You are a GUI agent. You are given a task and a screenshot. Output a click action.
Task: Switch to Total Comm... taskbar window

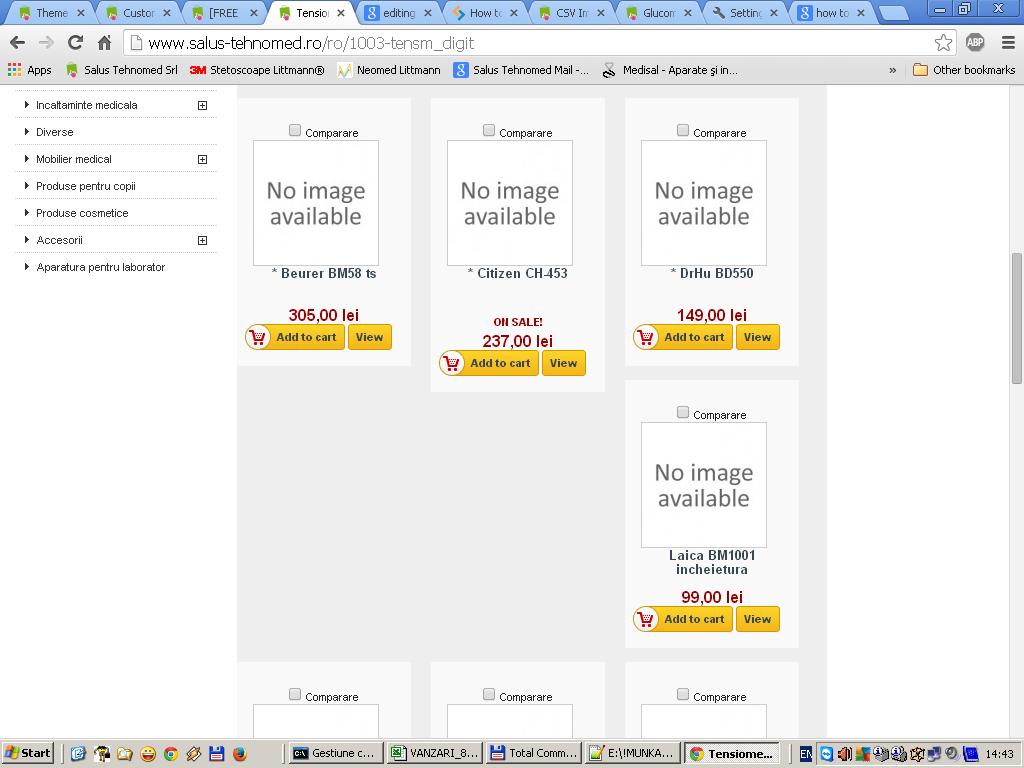pyautogui.click(x=534, y=754)
